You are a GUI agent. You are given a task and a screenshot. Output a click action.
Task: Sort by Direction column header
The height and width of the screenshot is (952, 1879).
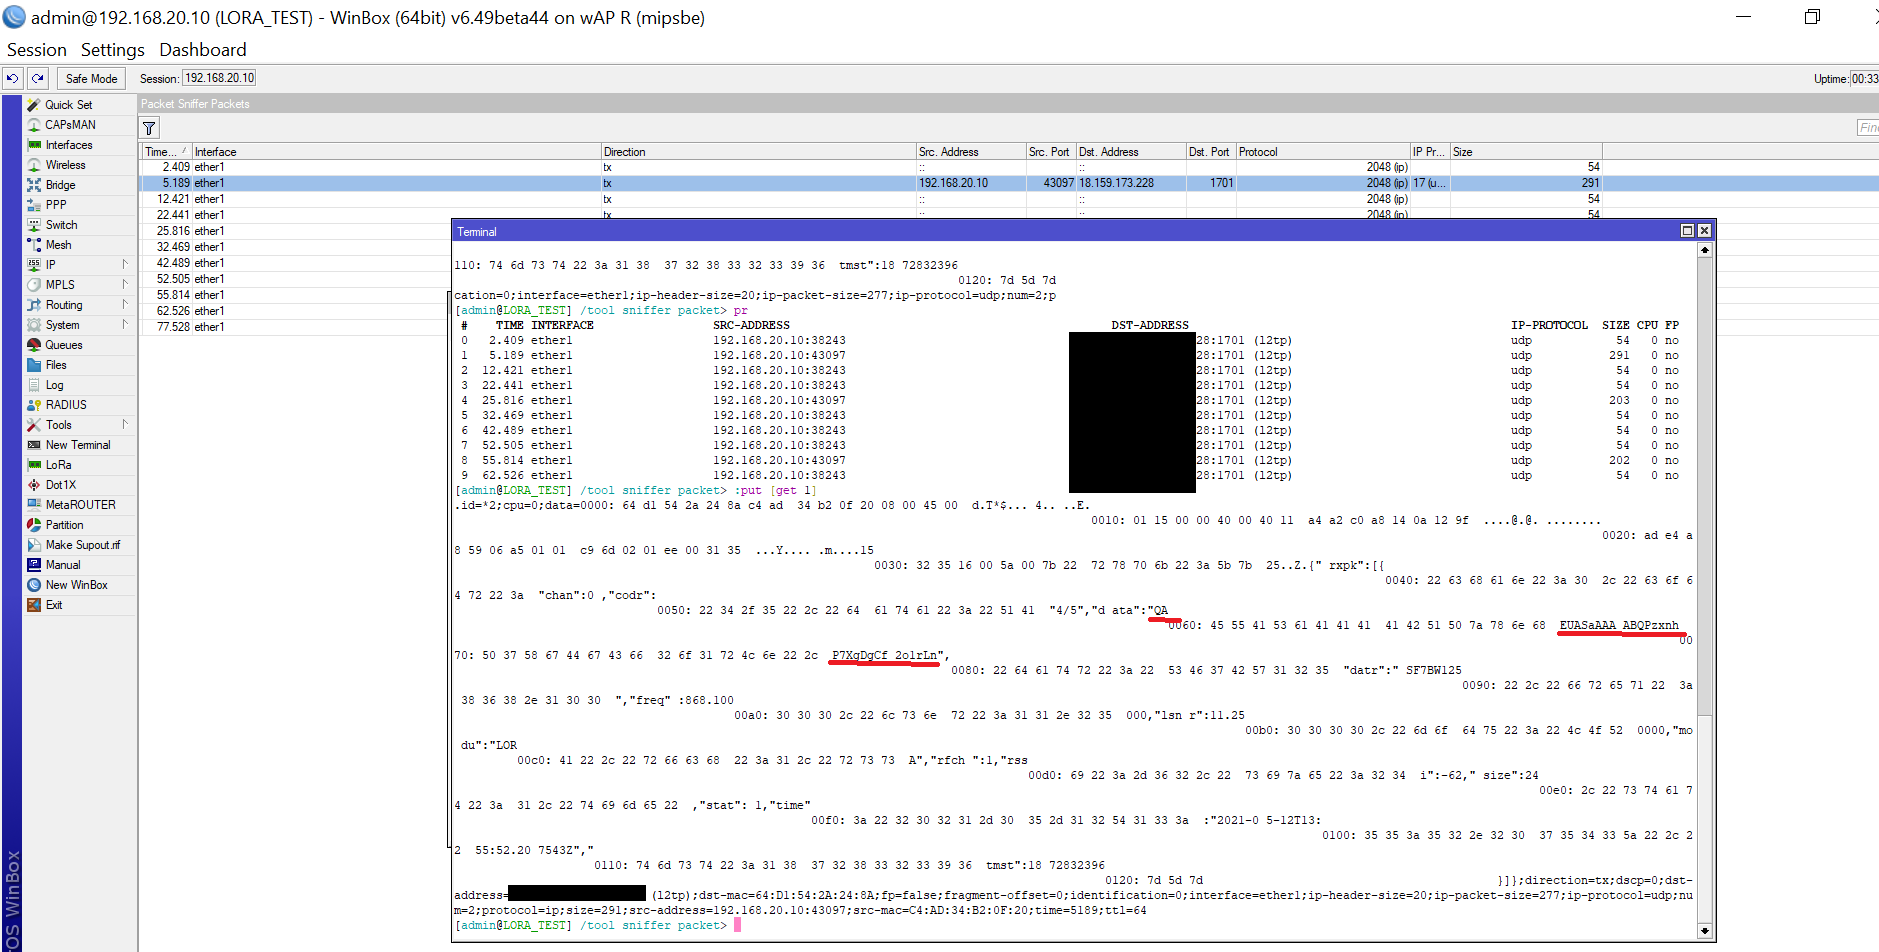[758, 152]
